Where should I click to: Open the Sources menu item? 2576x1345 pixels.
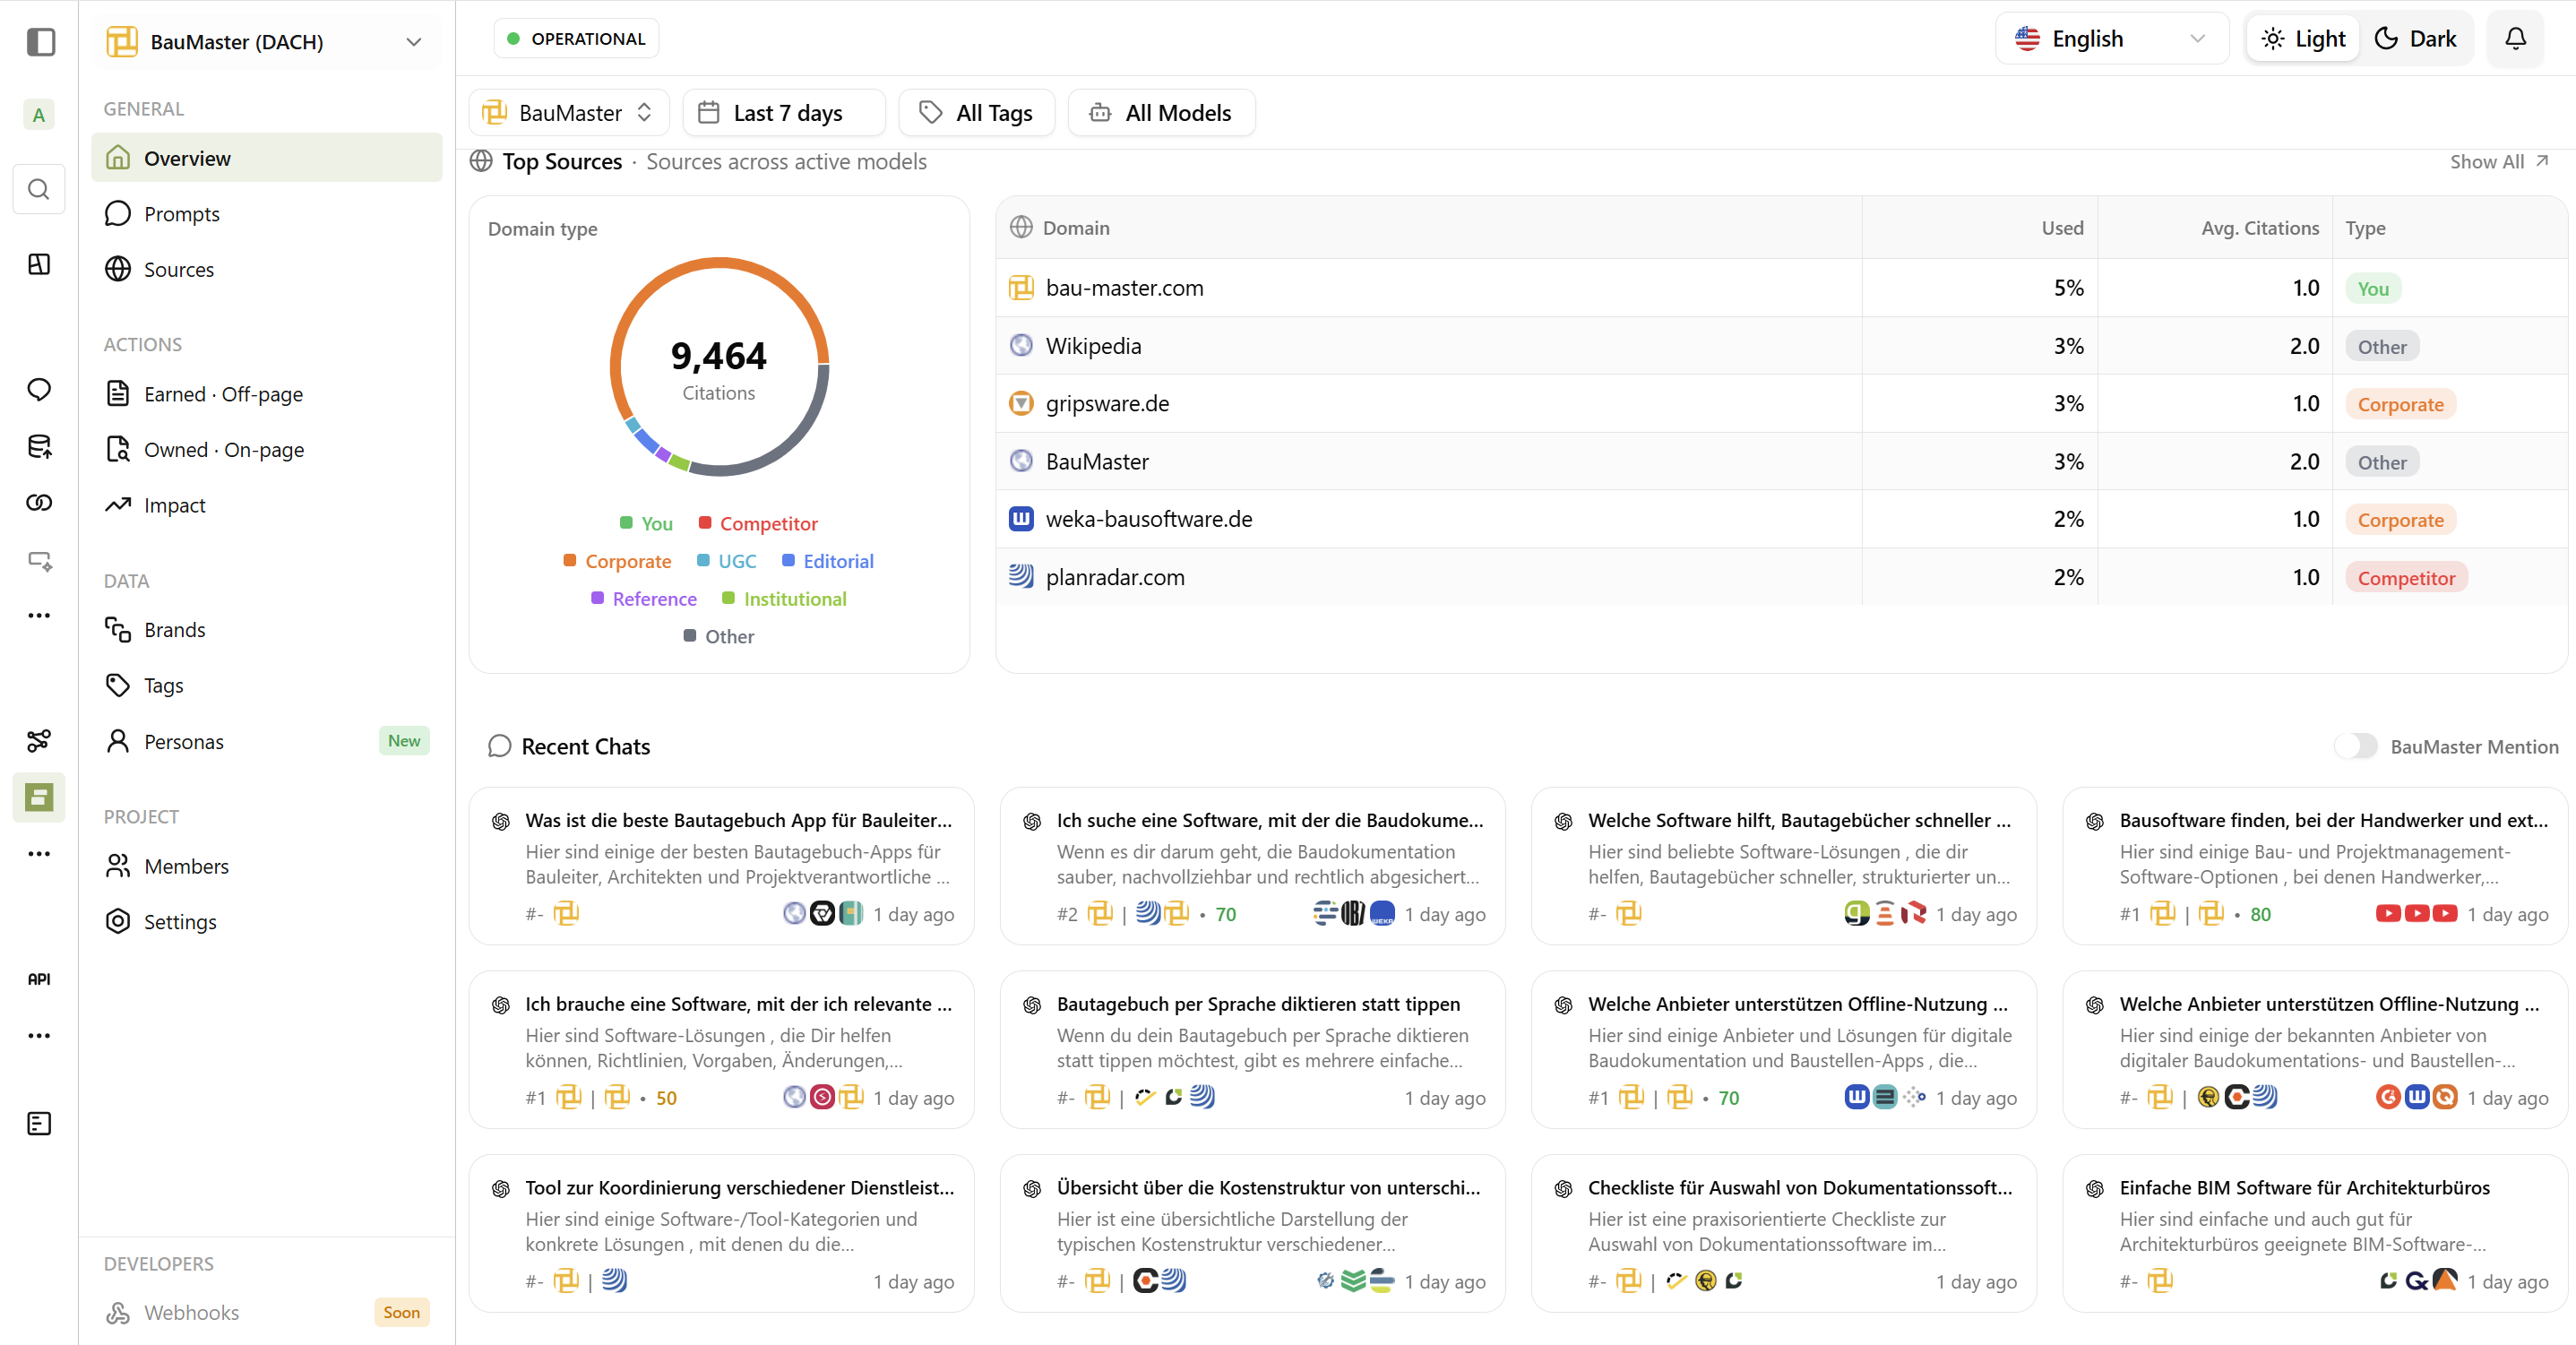click(178, 269)
